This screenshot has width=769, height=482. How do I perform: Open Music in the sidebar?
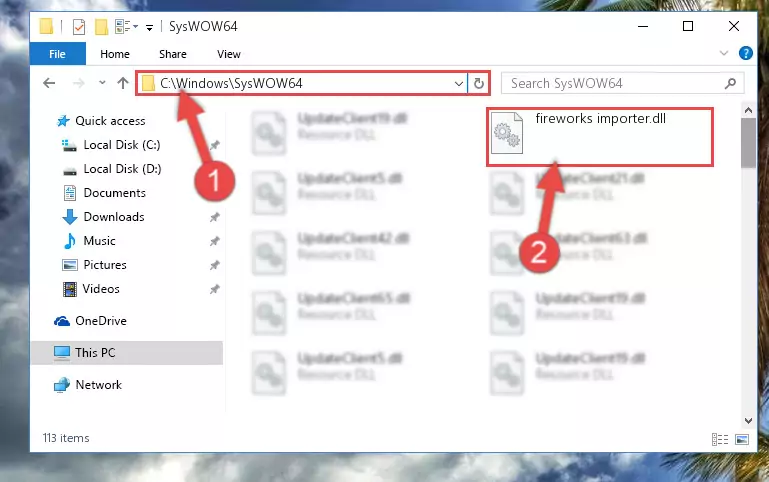click(100, 241)
